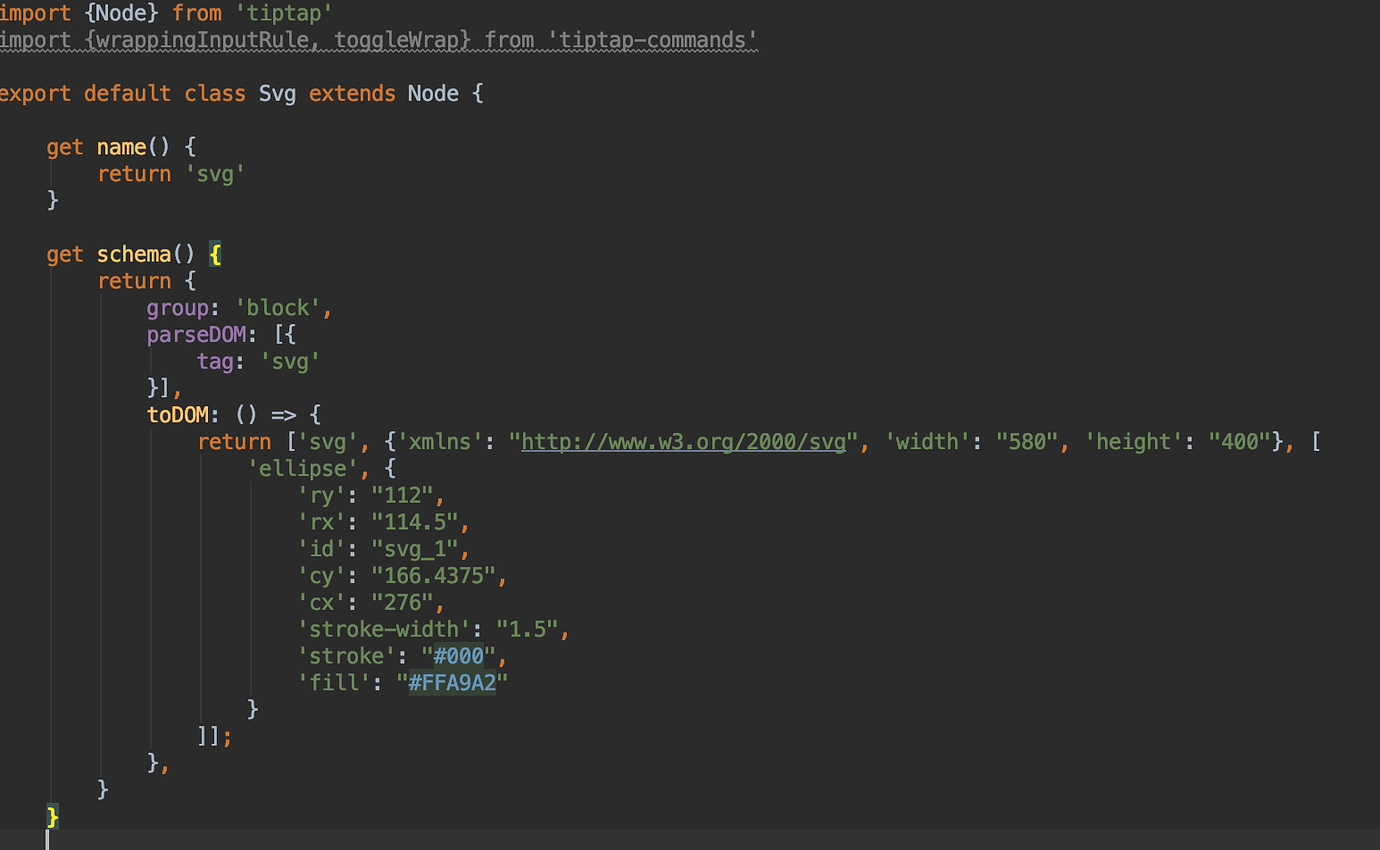1380x850 pixels.
Task: Click the Svg class name
Action: (x=277, y=93)
